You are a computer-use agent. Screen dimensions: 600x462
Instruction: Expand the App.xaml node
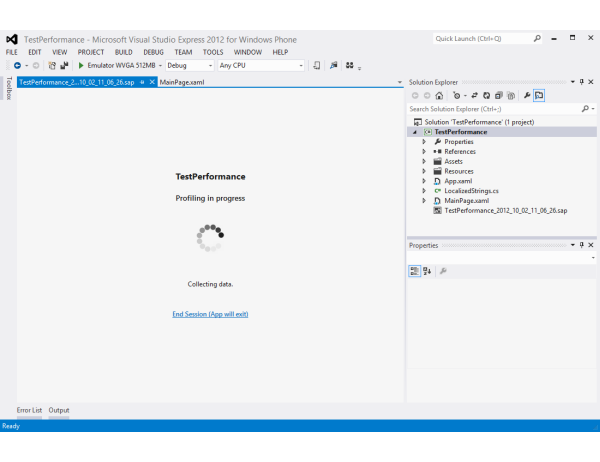424,181
